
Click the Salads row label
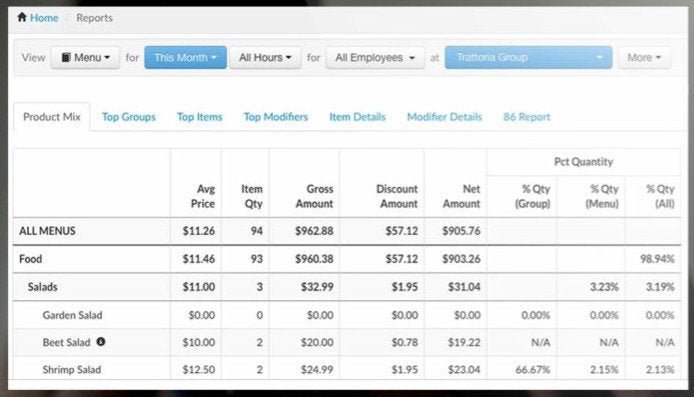click(42, 287)
